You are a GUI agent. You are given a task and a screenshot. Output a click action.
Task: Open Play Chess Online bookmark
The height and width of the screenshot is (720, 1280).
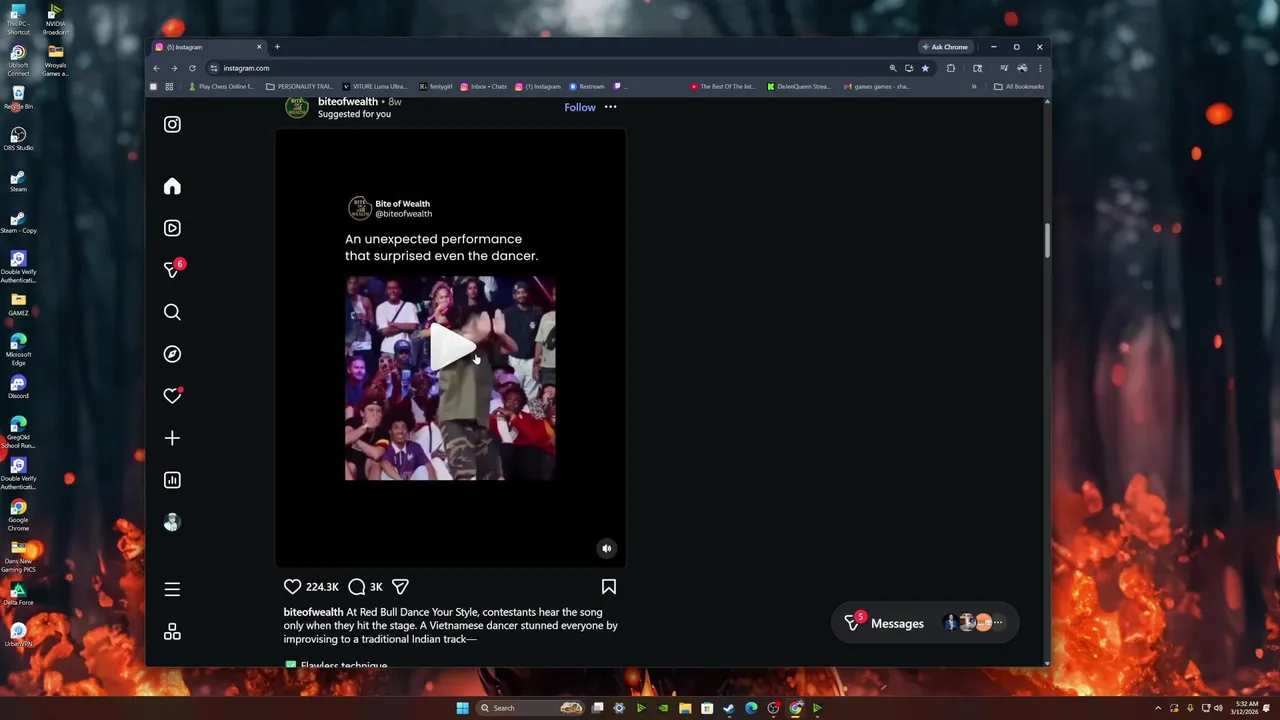click(x=220, y=87)
